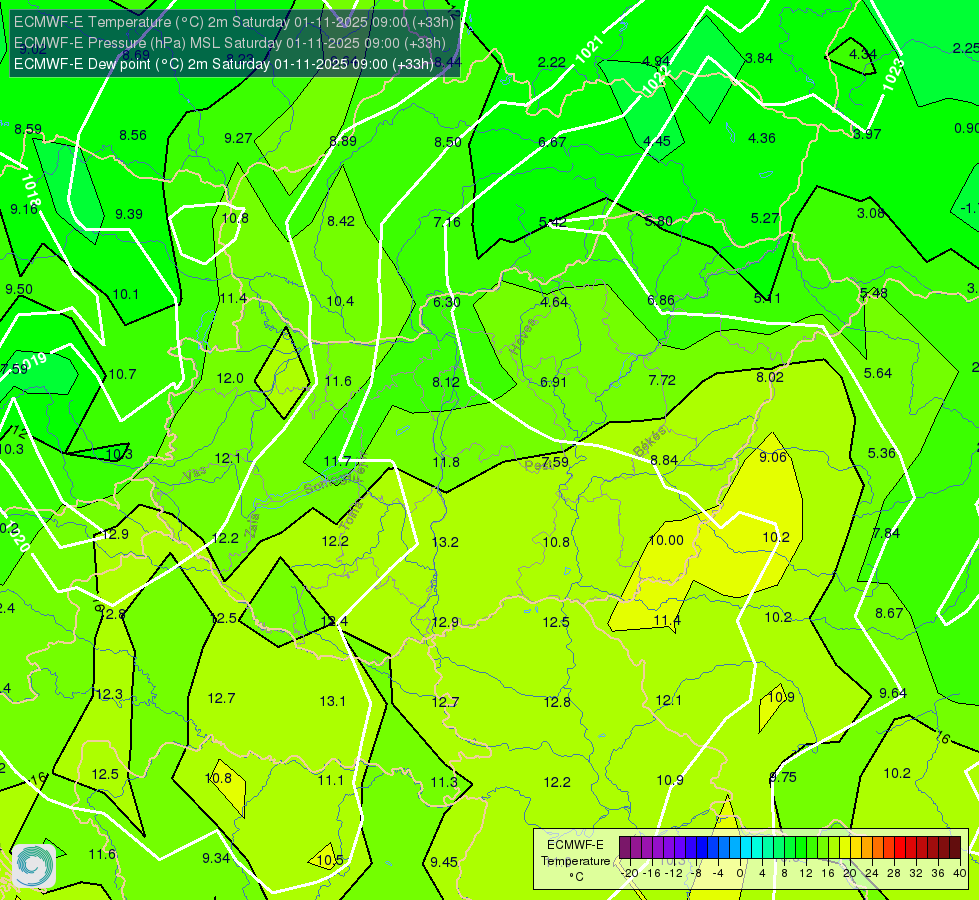The height and width of the screenshot is (900, 979).
Task: Pick the dark maroon swatch at legend's 40 end
Action: pyautogui.click(x=955, y=848)
